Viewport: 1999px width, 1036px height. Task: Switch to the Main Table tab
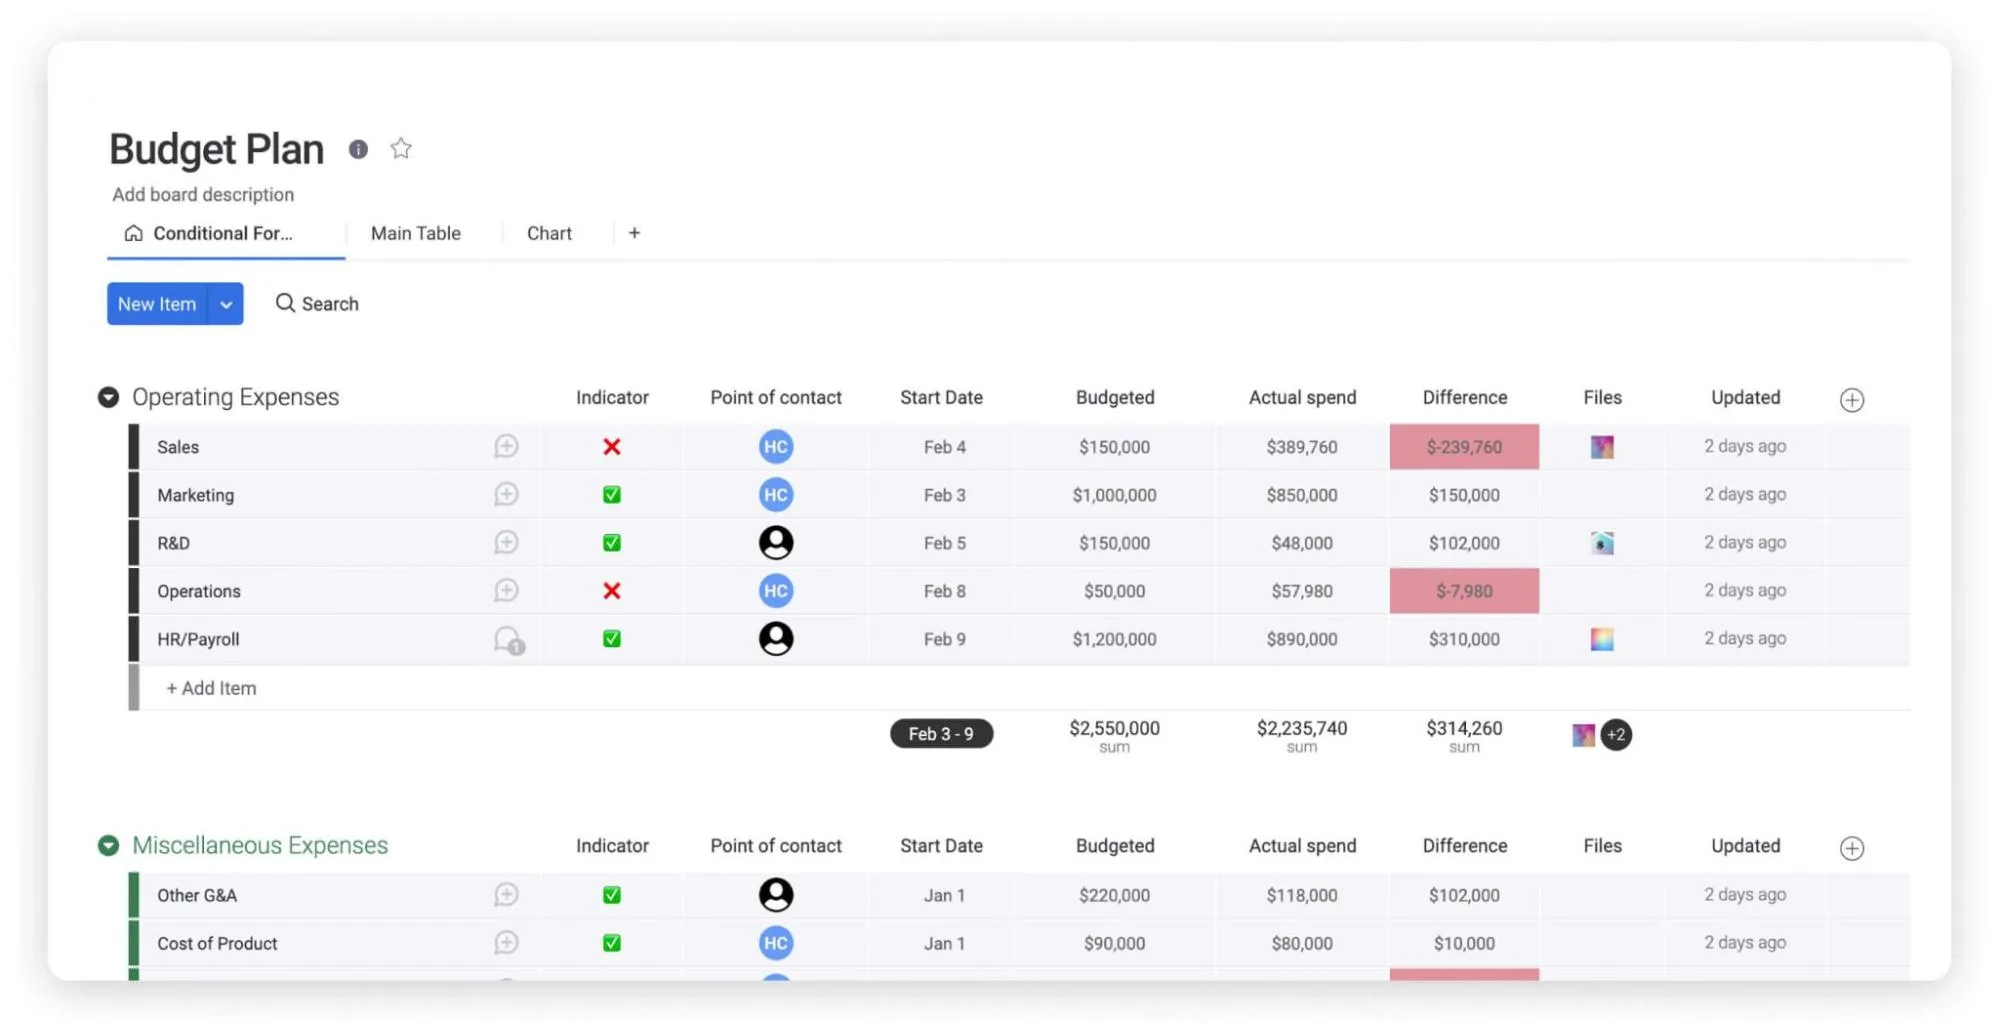click(415, 233)
